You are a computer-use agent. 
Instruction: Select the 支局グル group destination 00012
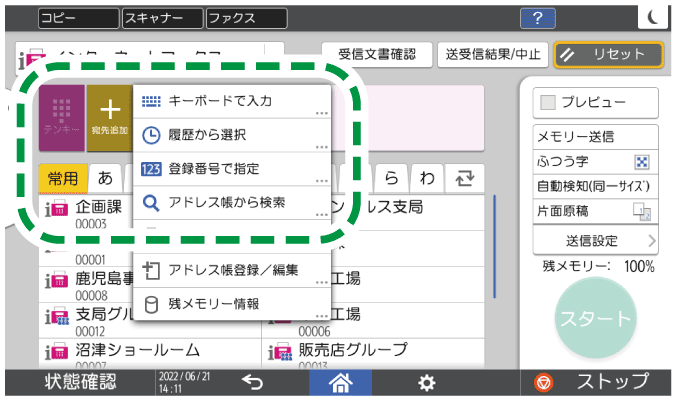click(x=85, y=320)
